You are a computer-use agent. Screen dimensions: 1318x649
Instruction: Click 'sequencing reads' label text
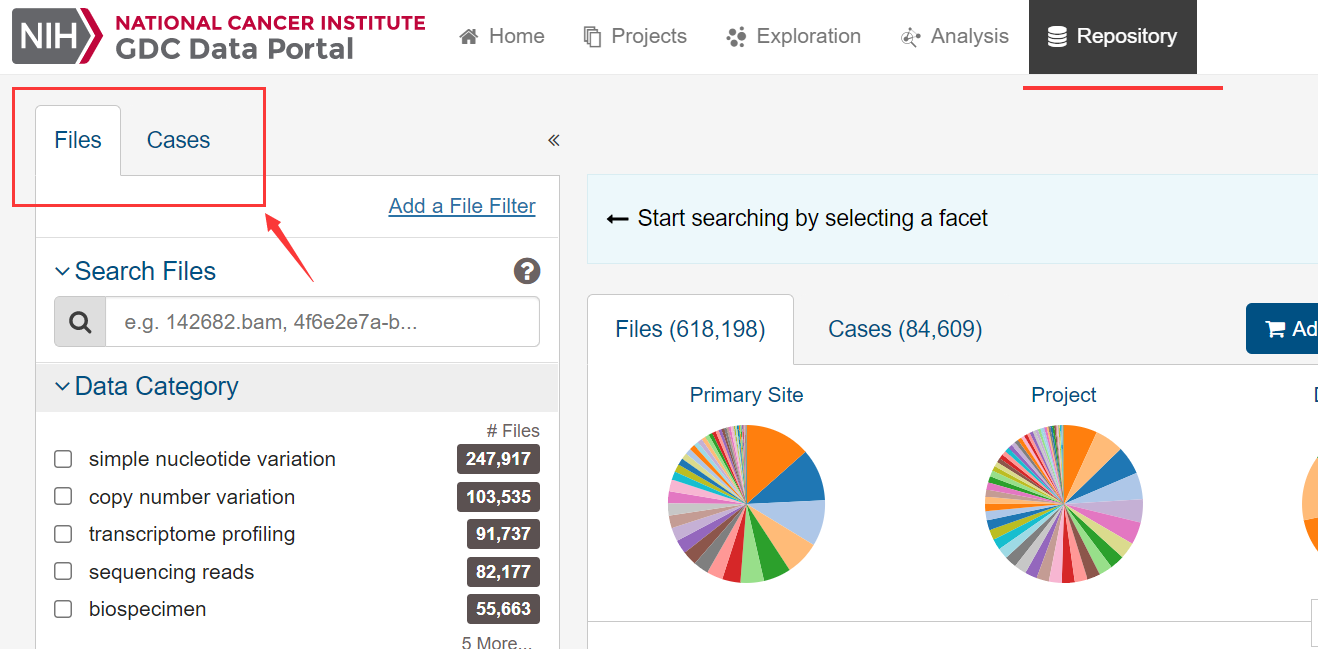click(171, 572)
